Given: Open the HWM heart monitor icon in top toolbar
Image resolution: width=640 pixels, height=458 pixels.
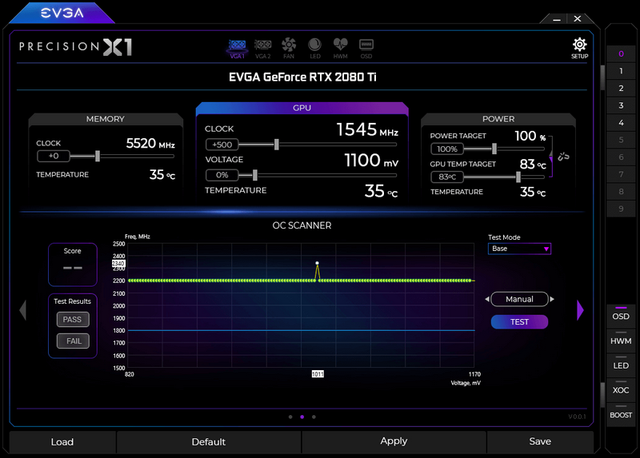Looking at the screenshot, I should tap(340, 48).
